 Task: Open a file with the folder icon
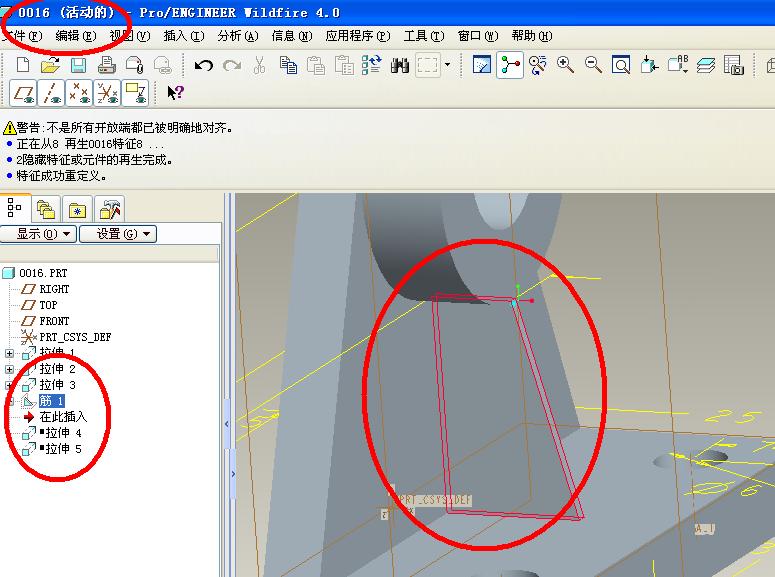[x=50, y=65]
